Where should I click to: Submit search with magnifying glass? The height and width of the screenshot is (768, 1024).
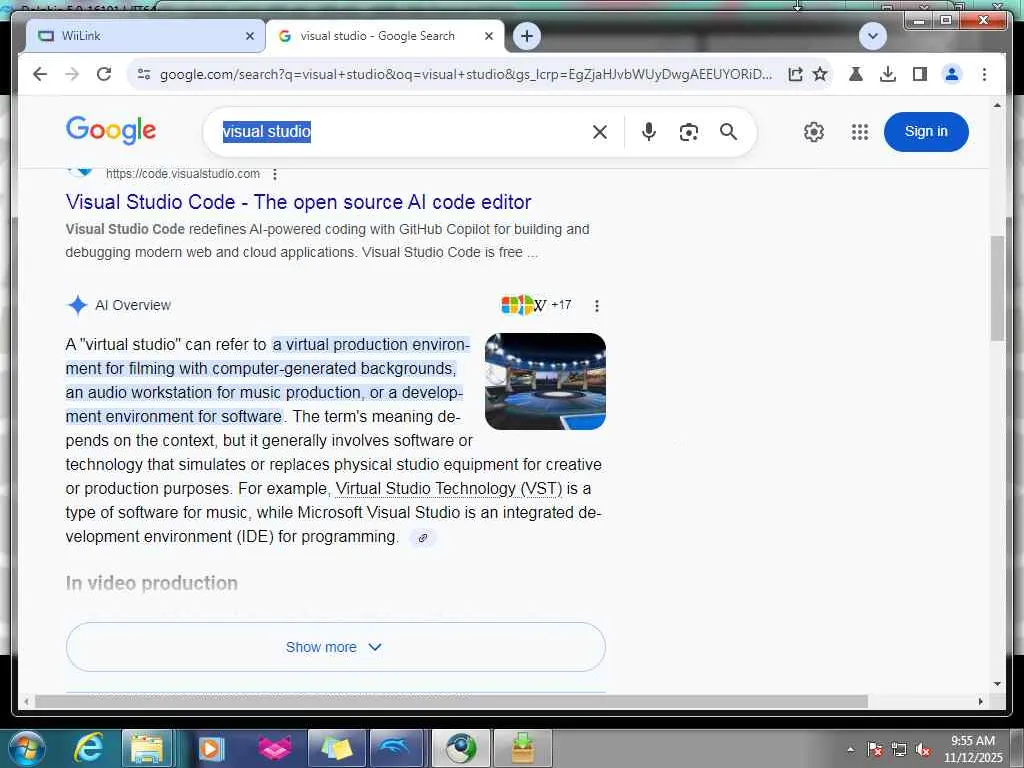728,132
